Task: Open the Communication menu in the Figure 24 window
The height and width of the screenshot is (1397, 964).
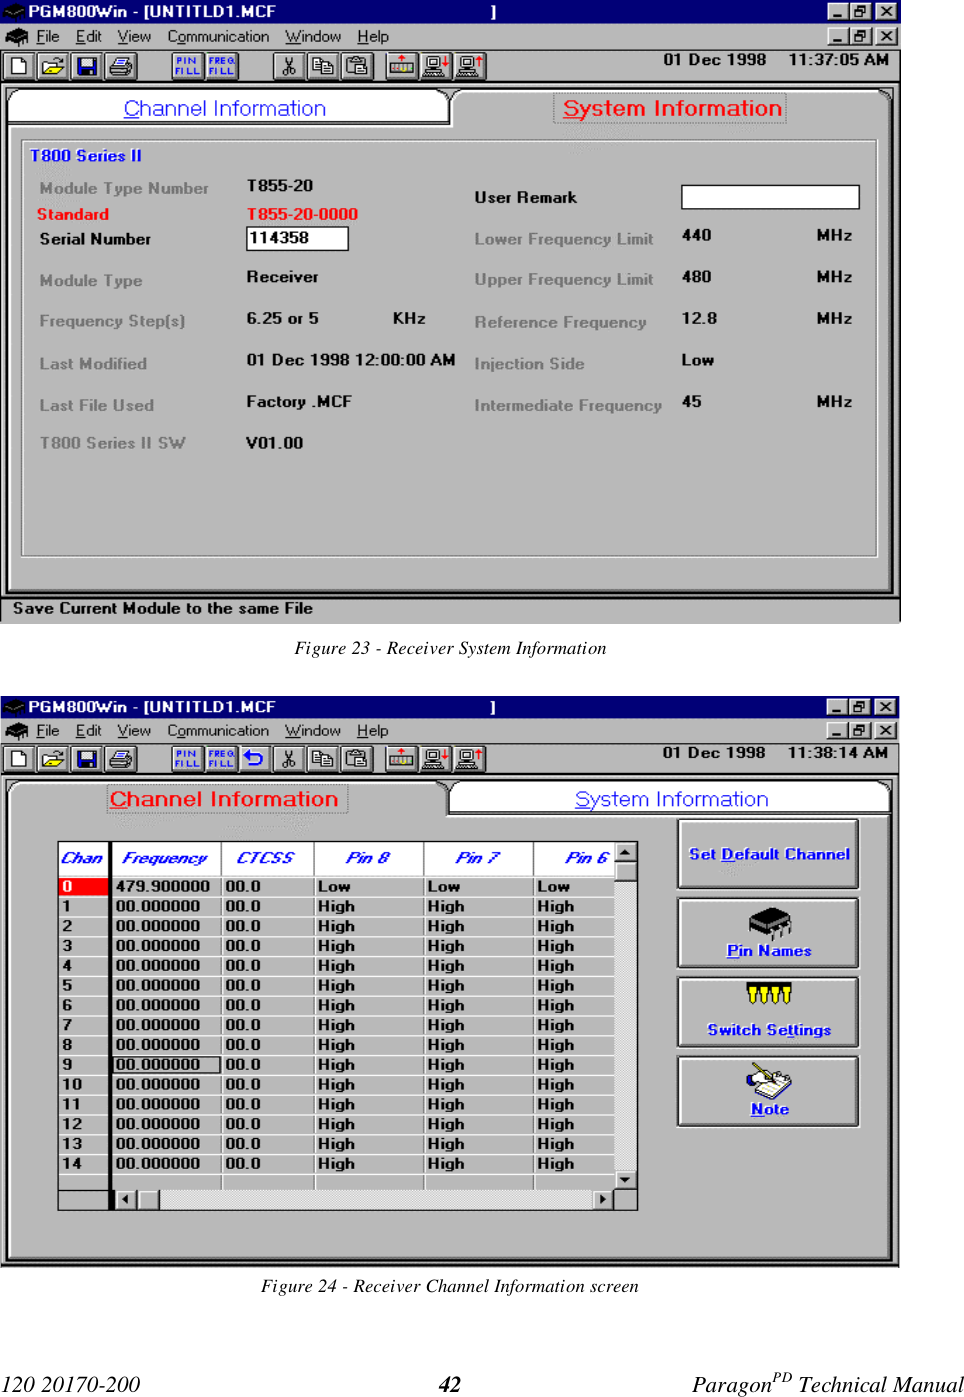Action: click(218, 731)
